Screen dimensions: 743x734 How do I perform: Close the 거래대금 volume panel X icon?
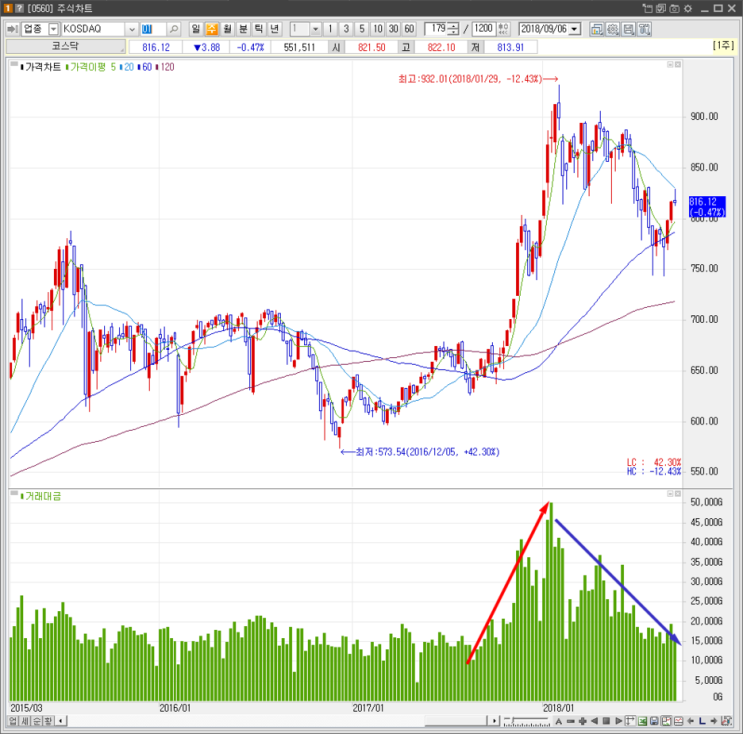point(678,494)
